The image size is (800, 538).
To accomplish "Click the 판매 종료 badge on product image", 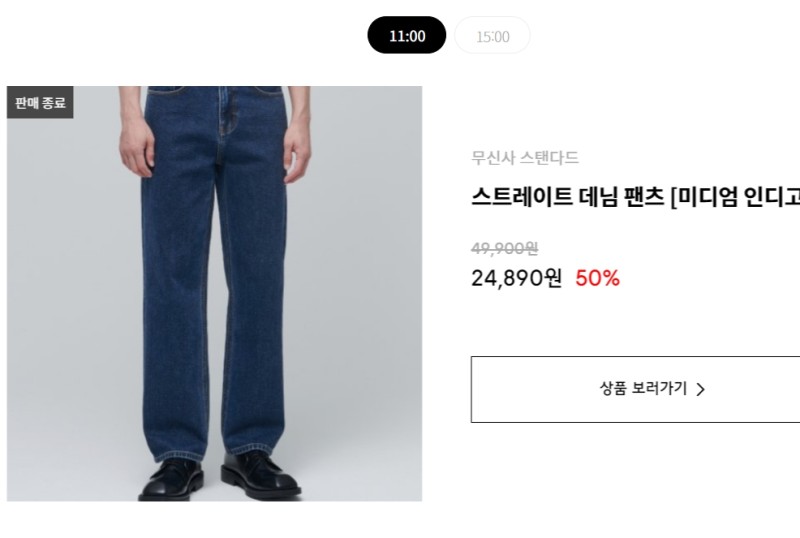I will [x=40, y=103].
